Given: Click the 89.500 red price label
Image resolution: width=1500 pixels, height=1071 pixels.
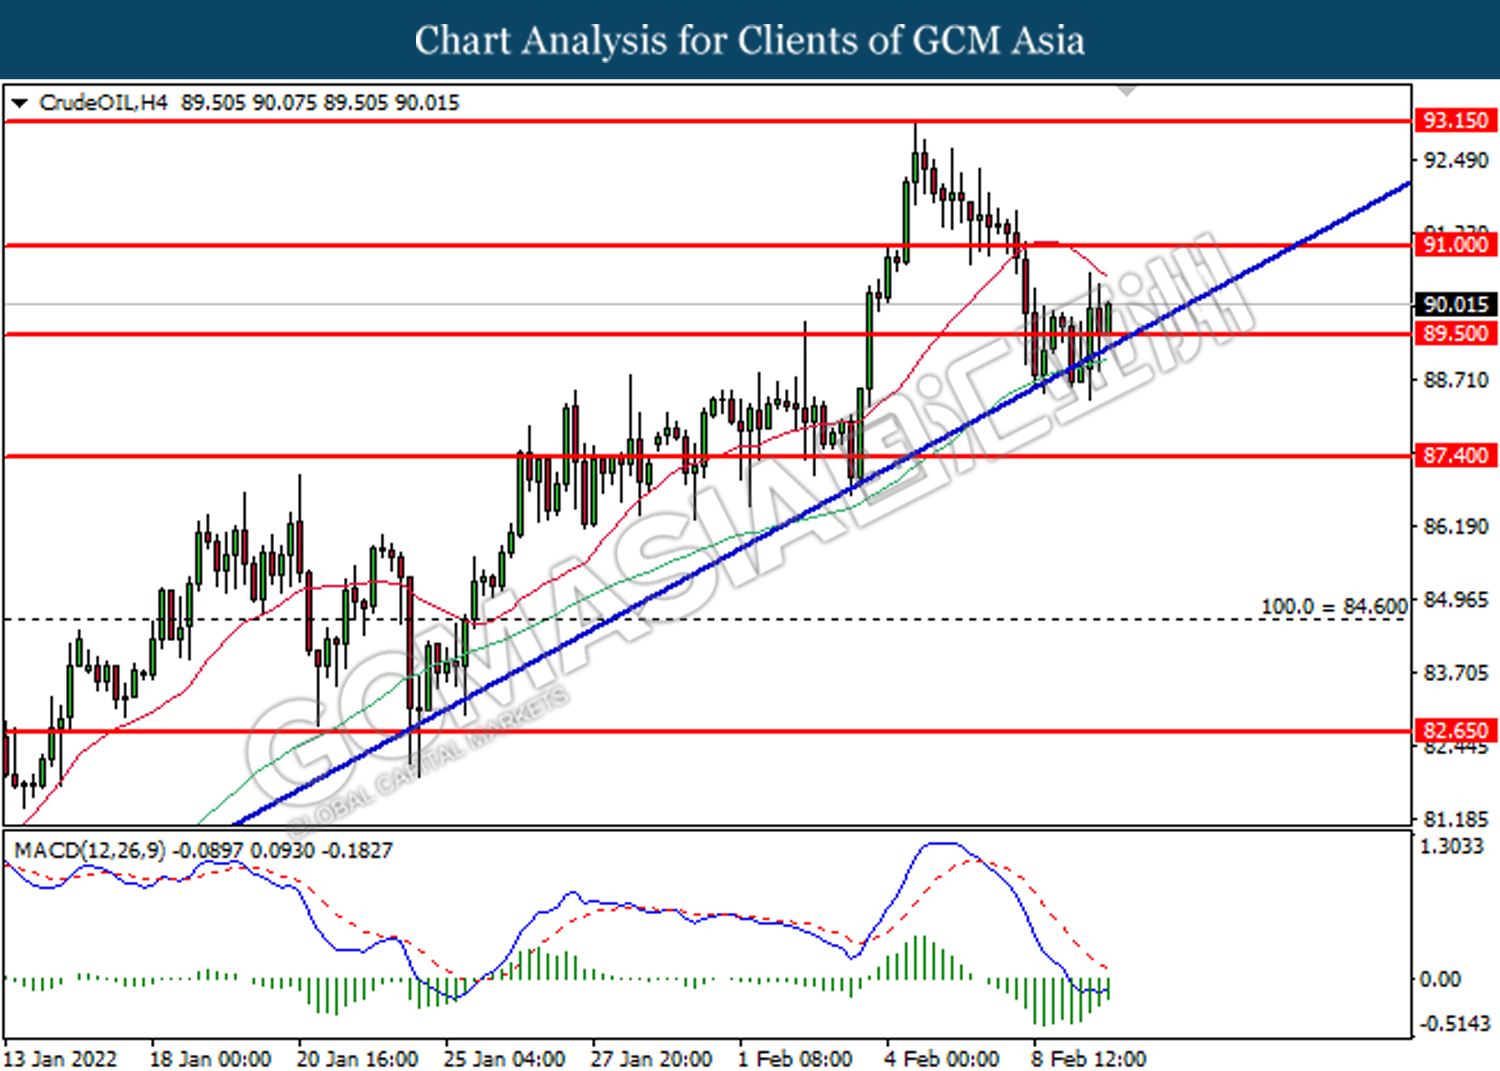Looking at the screenshot, I should click(1456, 334).
